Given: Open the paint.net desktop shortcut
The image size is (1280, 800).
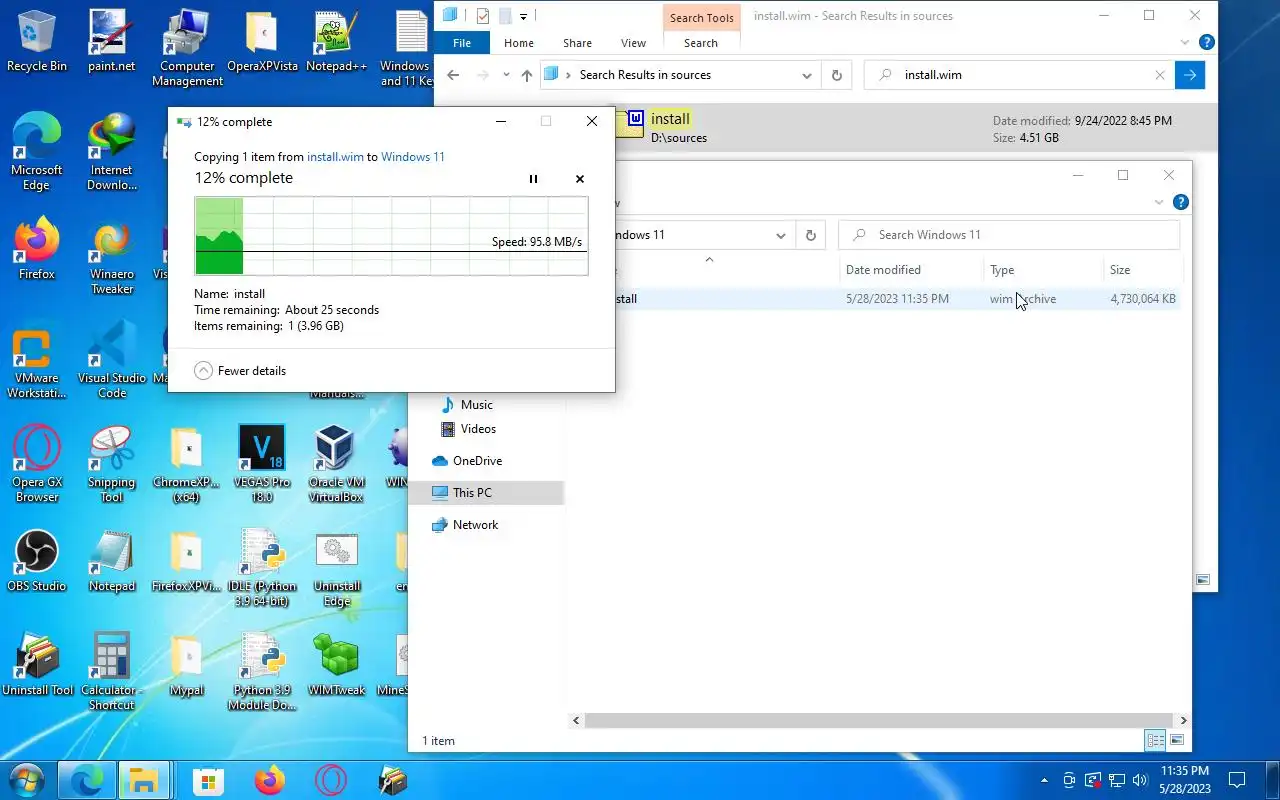Looking at the screenshot, I should point(112,41).
